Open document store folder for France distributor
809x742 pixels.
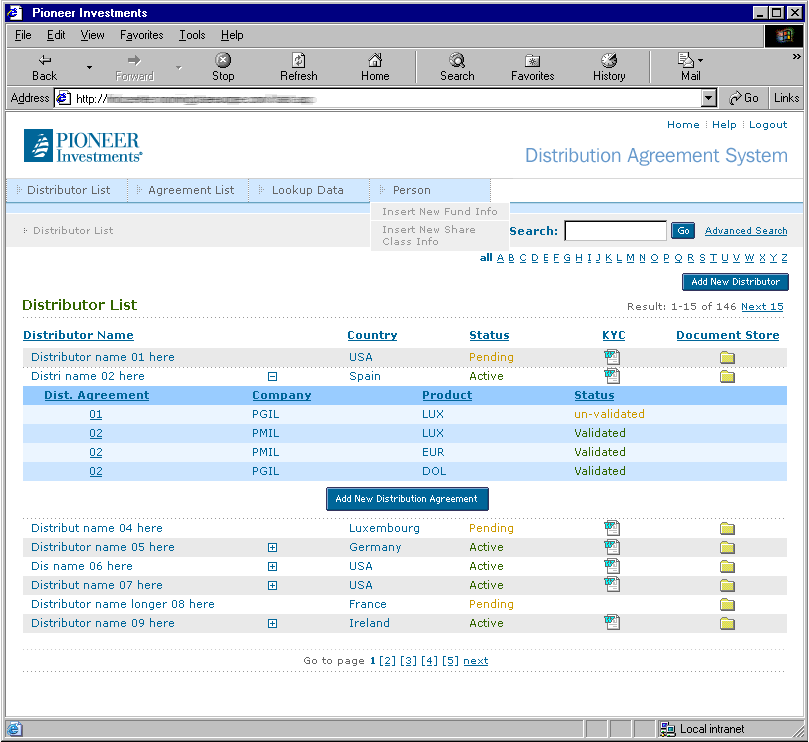tap(727, 605)
